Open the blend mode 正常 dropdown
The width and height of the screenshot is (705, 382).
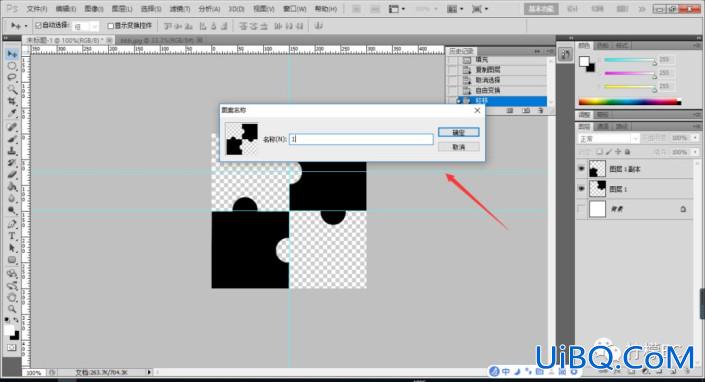coord(608,138)
